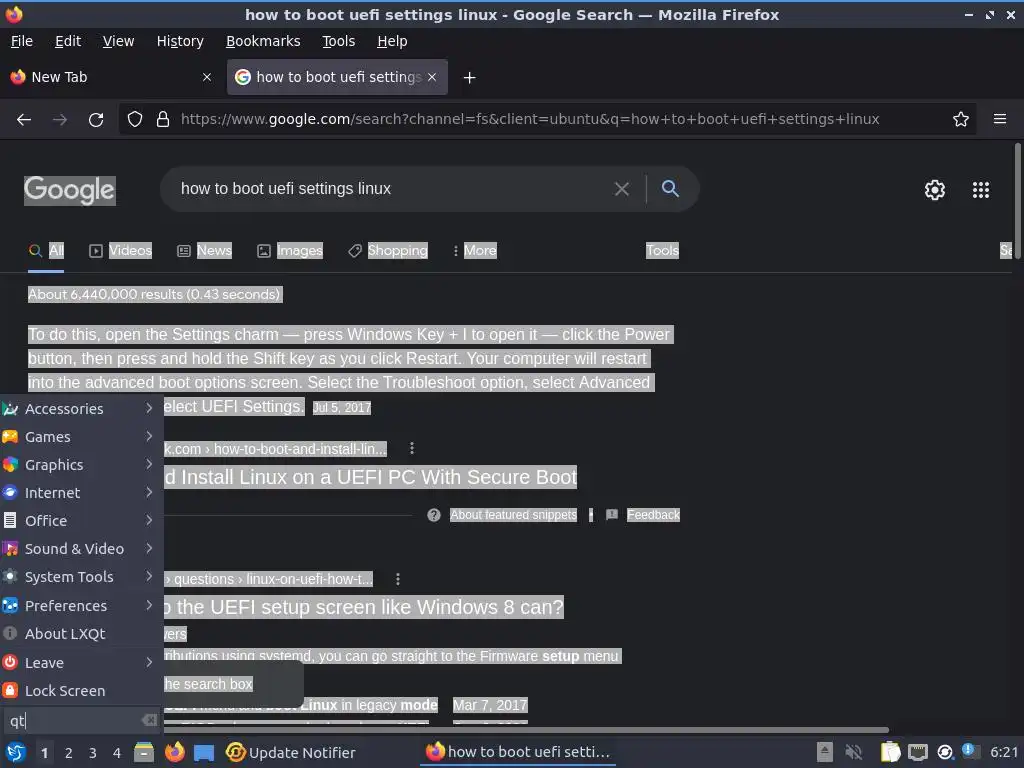Expand the Internet submenu
Image resolution: width=1024 pixels, height=768 pixels.
point(82,492)
